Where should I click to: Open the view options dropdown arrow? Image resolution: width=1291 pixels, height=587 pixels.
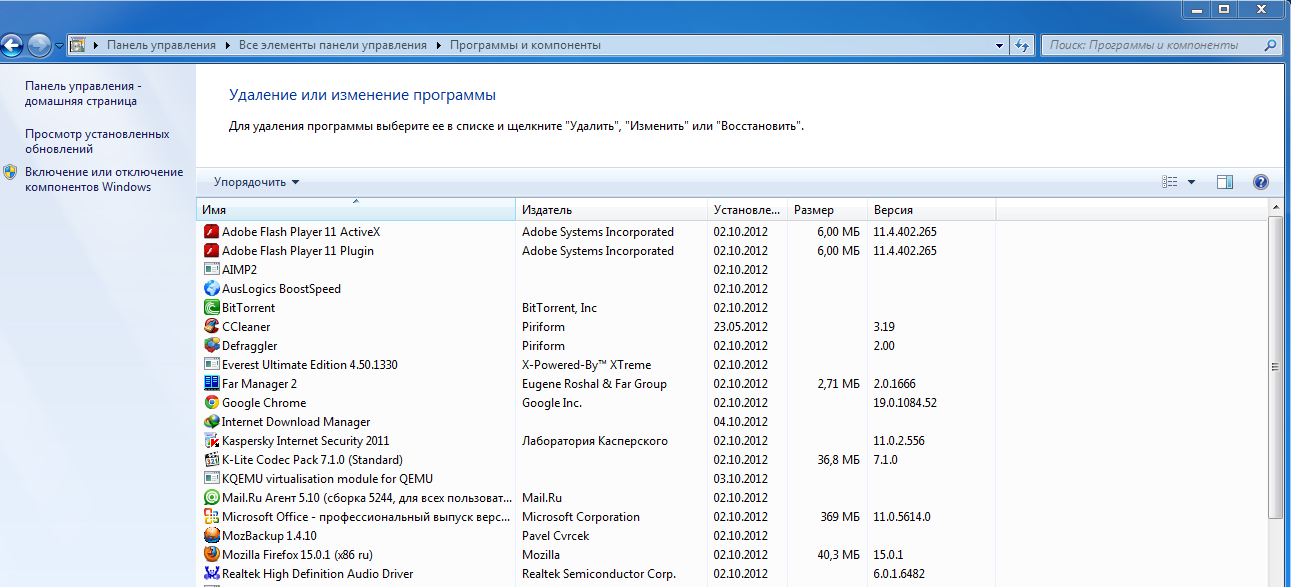(x=1191, y=182)
